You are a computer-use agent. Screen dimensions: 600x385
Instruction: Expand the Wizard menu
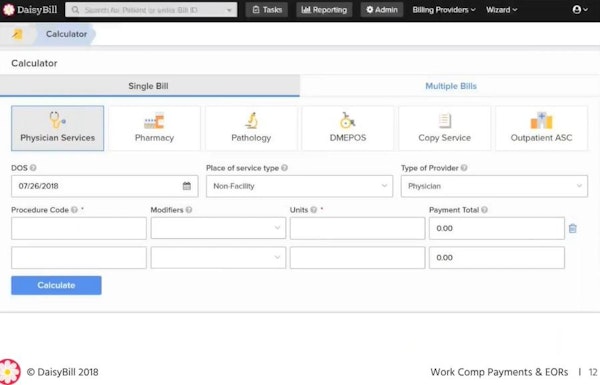coord(501,10)
